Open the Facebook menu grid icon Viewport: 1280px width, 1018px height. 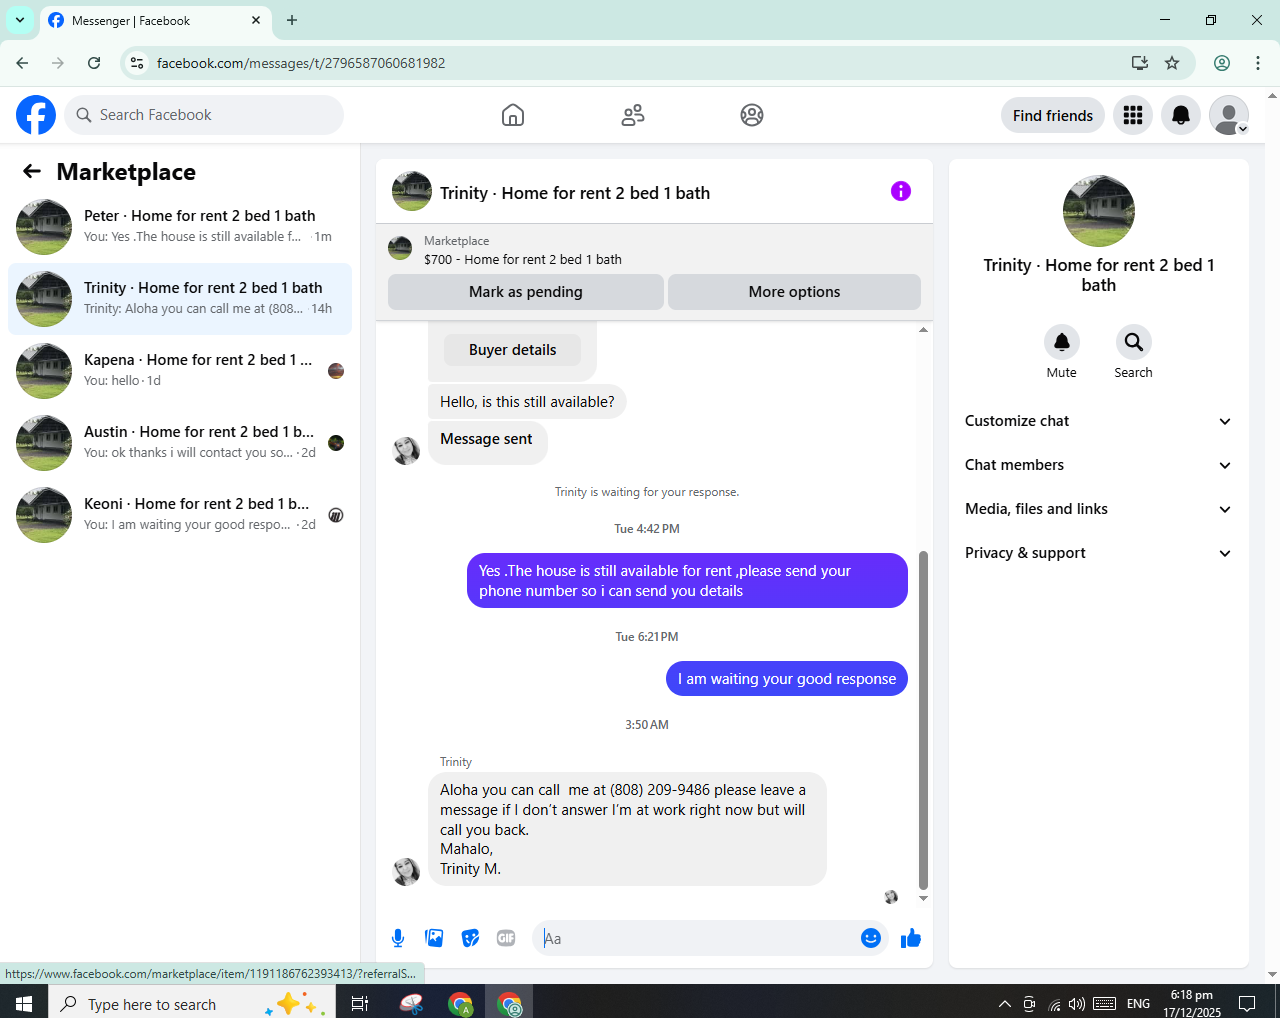(x=1133, y=115)
